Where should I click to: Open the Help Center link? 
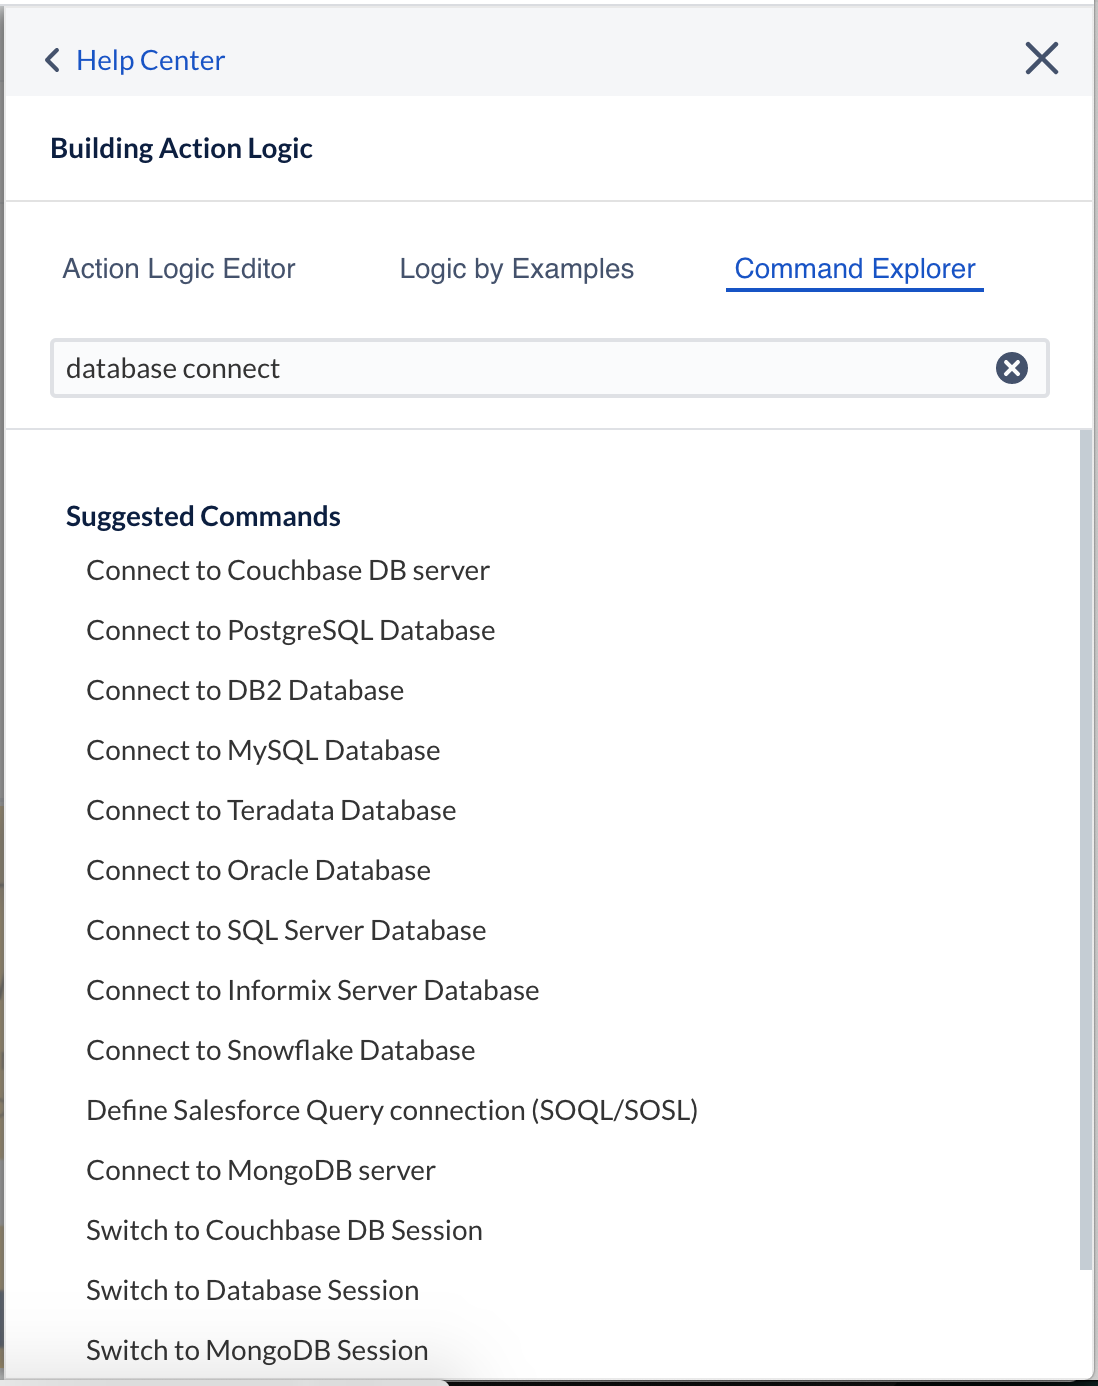click(150, 61)
